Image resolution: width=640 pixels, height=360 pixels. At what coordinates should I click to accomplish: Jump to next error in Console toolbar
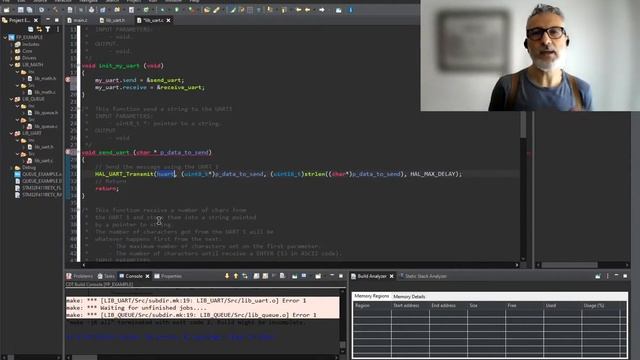pyautogui.click(x=227, y=276)
